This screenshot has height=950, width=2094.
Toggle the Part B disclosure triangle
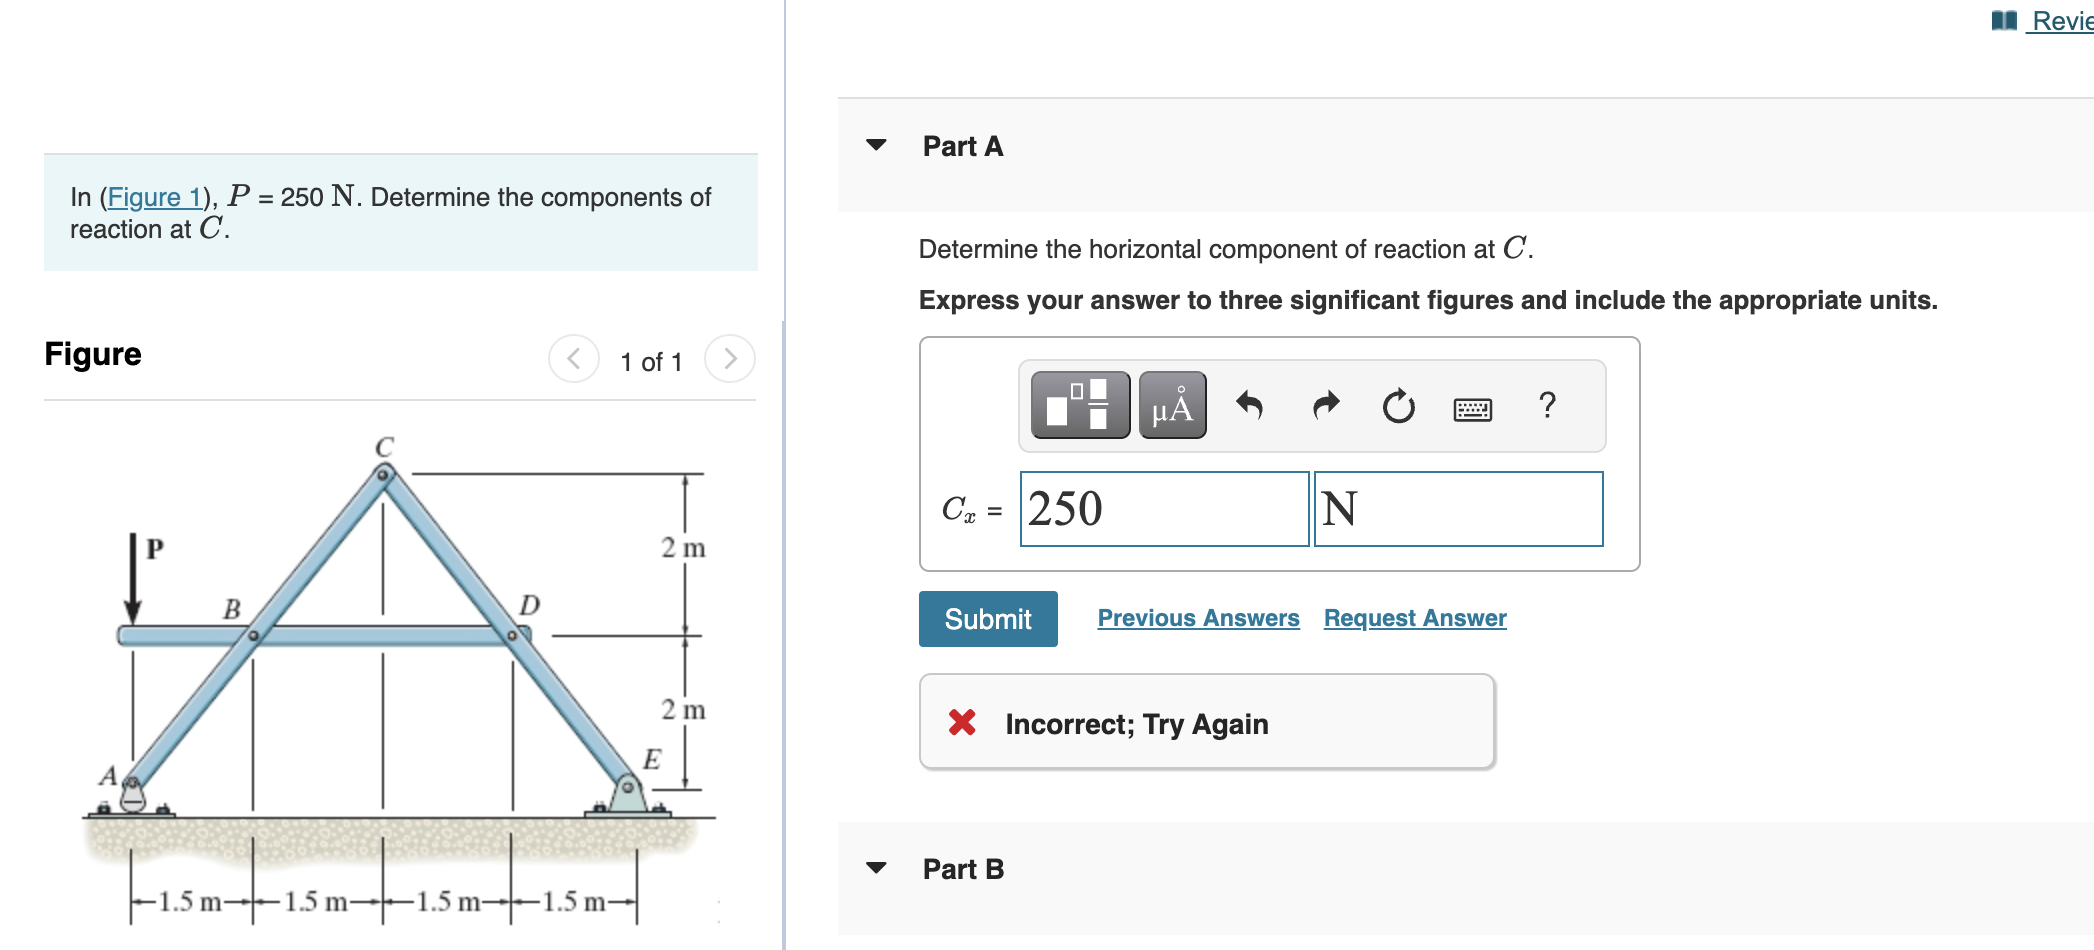[876, 868]
